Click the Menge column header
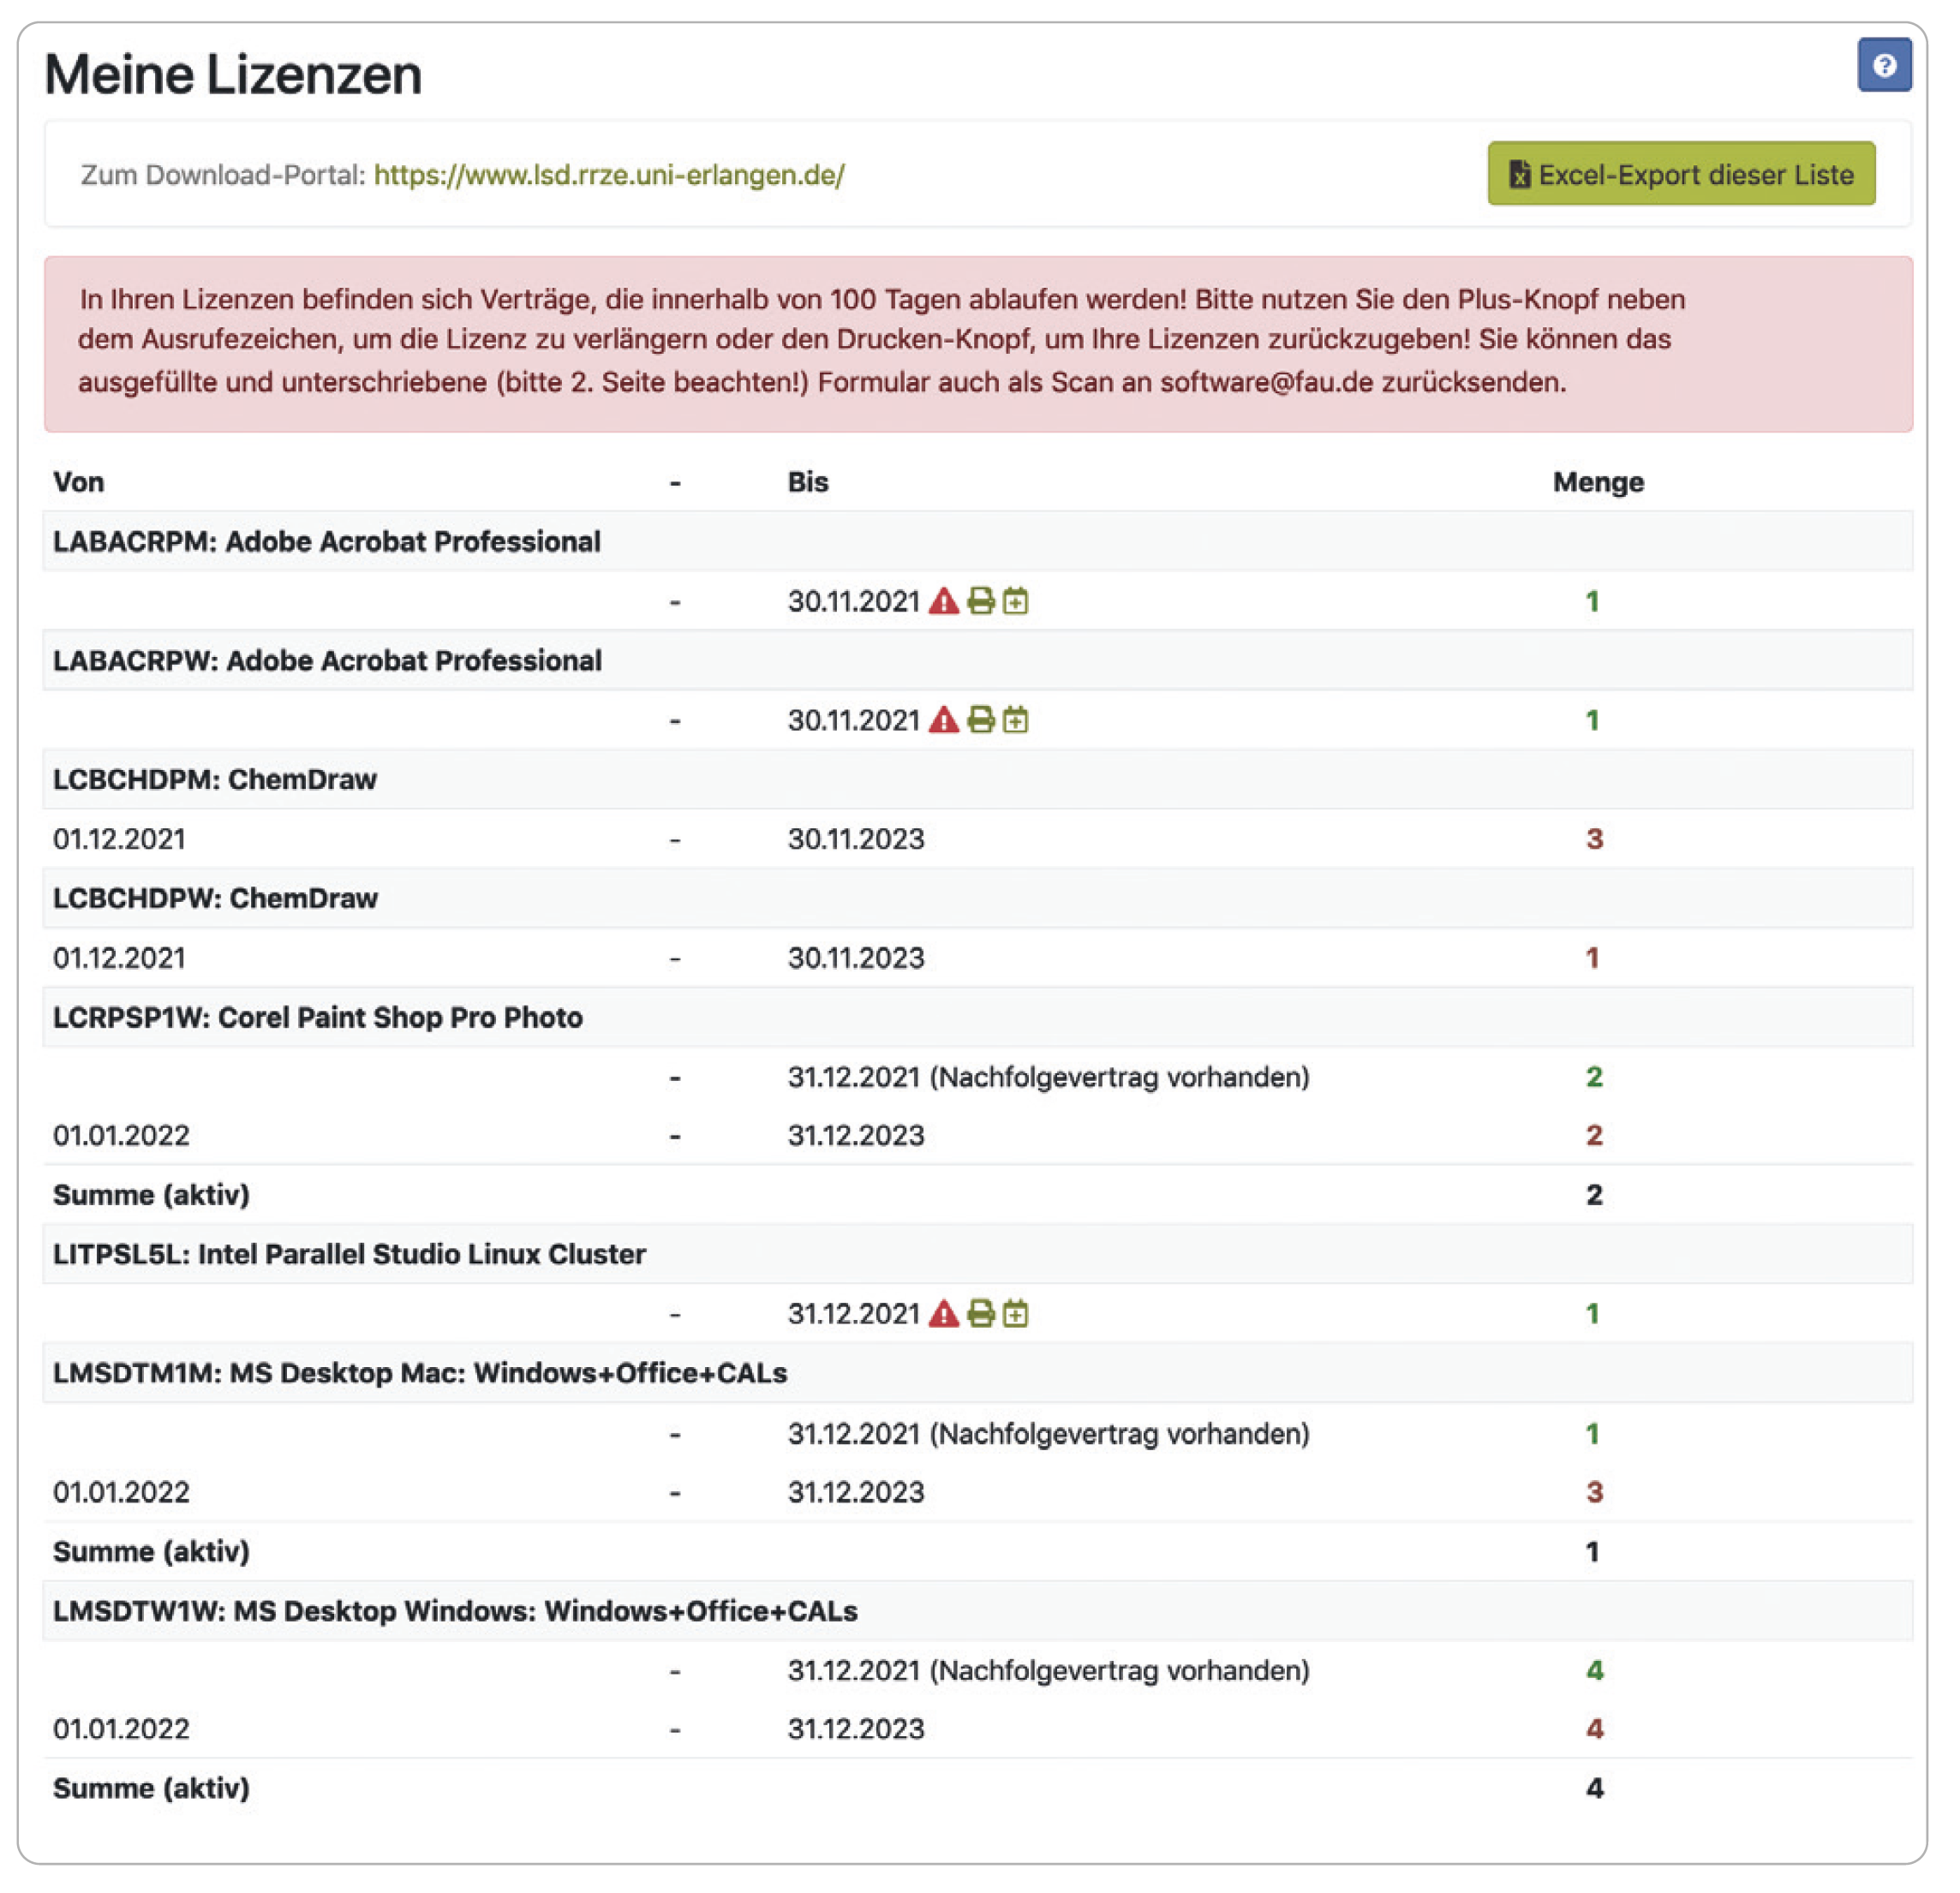1960x1893 pixels. tap(1597, 483)
